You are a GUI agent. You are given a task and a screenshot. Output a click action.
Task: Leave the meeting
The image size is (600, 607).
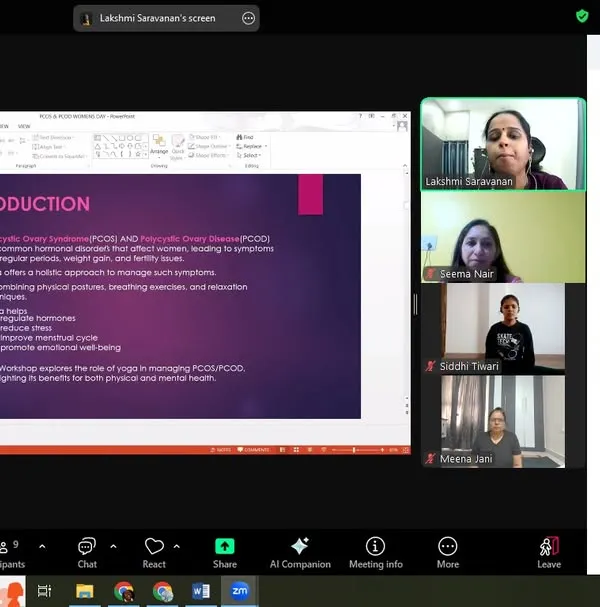[549, 553]
